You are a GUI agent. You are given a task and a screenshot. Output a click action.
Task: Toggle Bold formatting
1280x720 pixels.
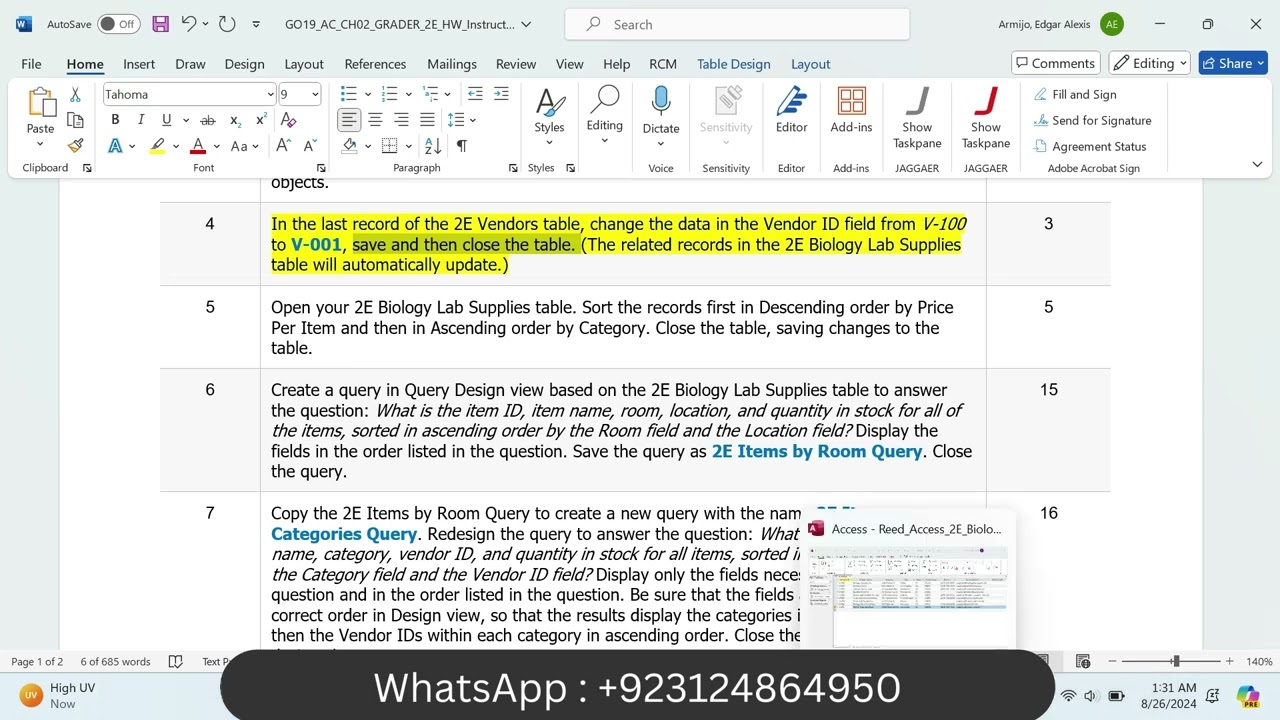[115, 120]
